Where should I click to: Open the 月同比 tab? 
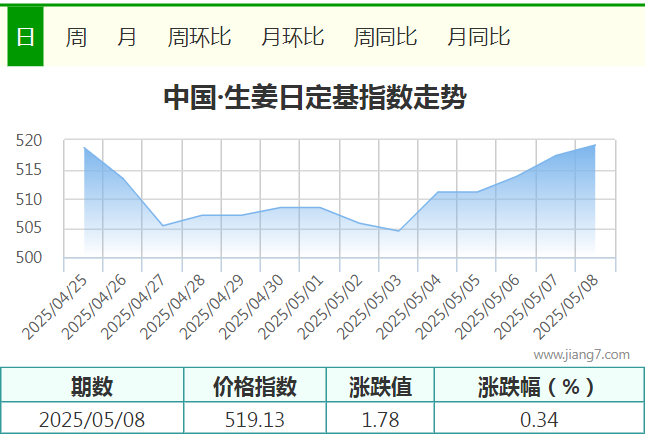[479, 37]
